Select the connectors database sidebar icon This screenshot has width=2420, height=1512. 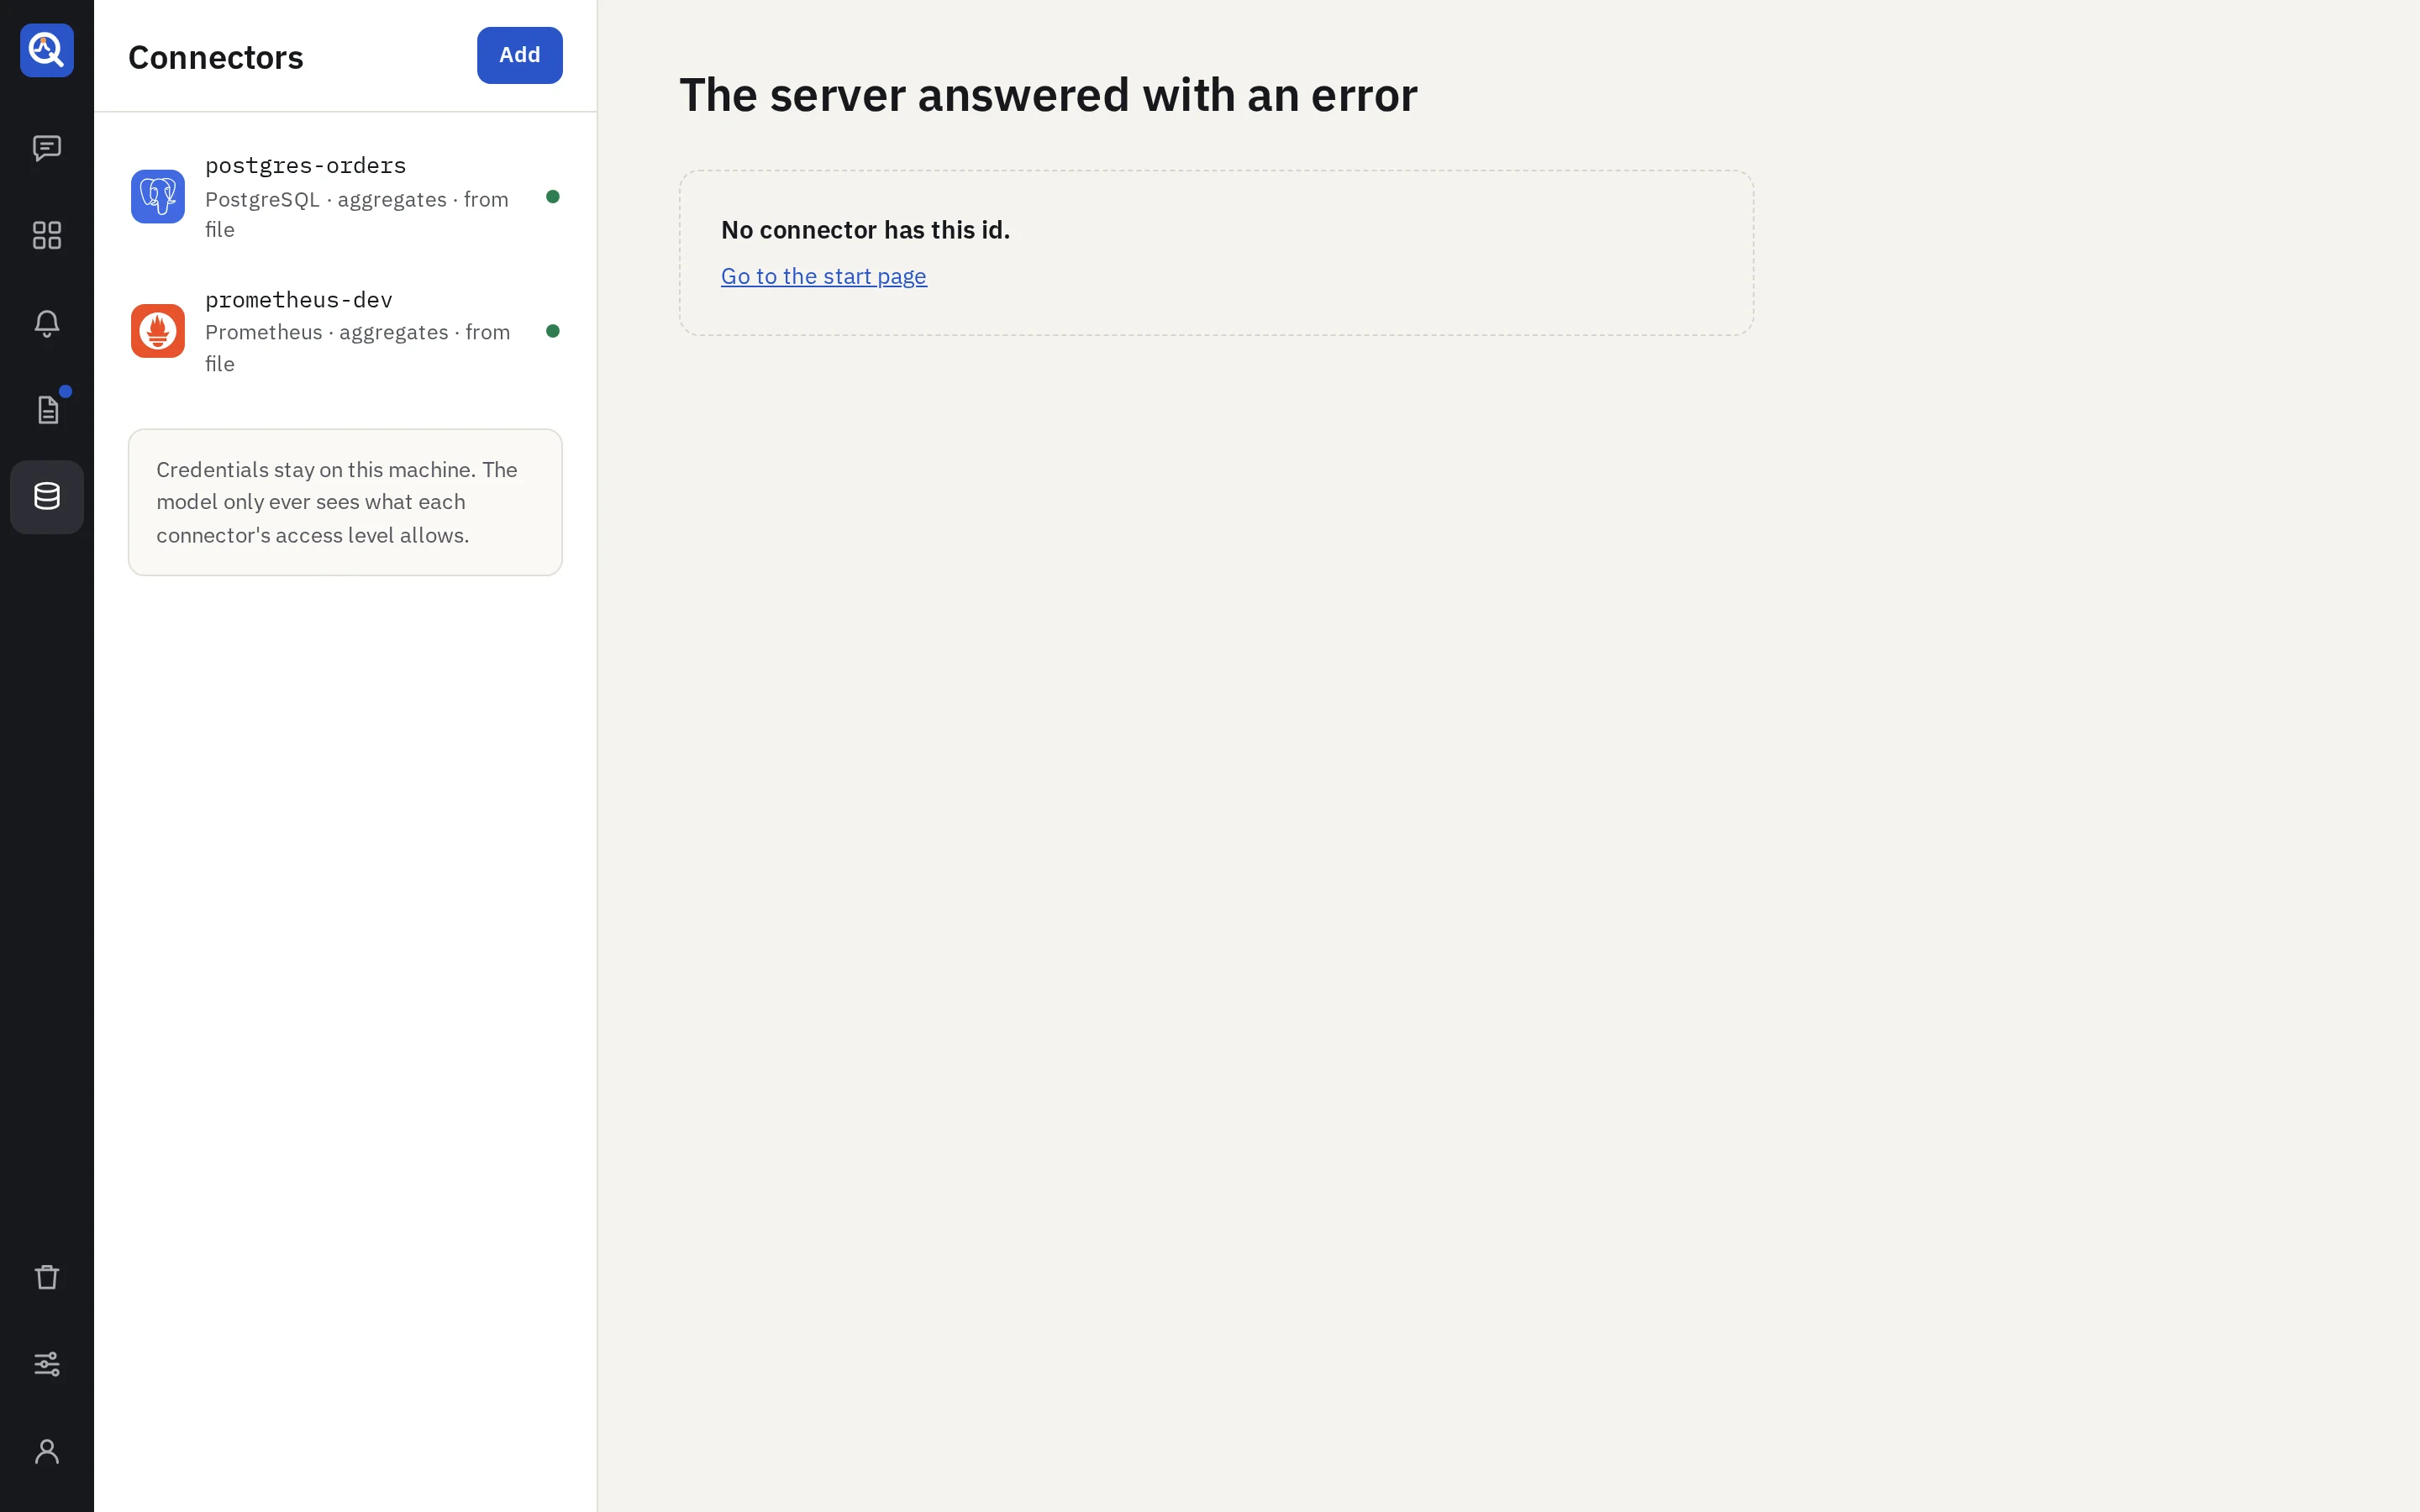click(x=47, y=497)
